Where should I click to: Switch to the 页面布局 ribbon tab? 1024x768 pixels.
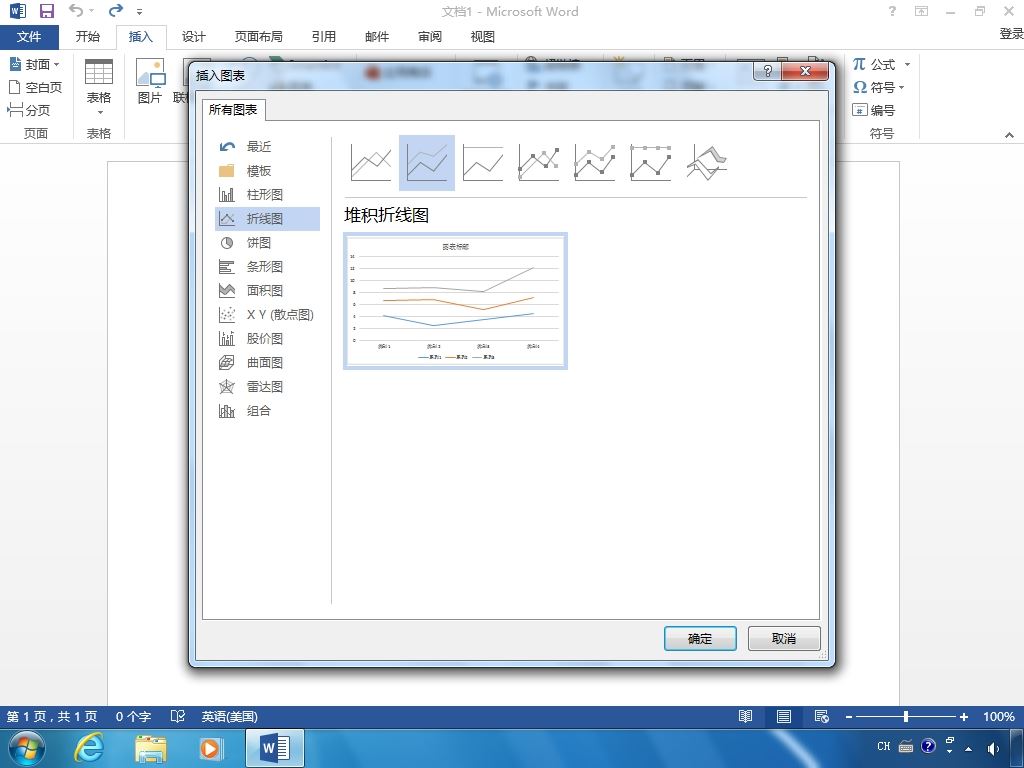[x=259, y=37]
